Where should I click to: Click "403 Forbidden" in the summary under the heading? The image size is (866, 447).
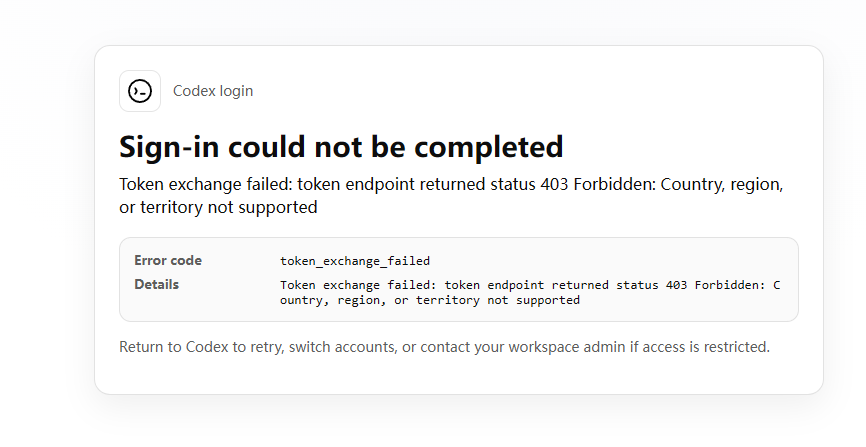pyautogui.click(x=598, y=184)
